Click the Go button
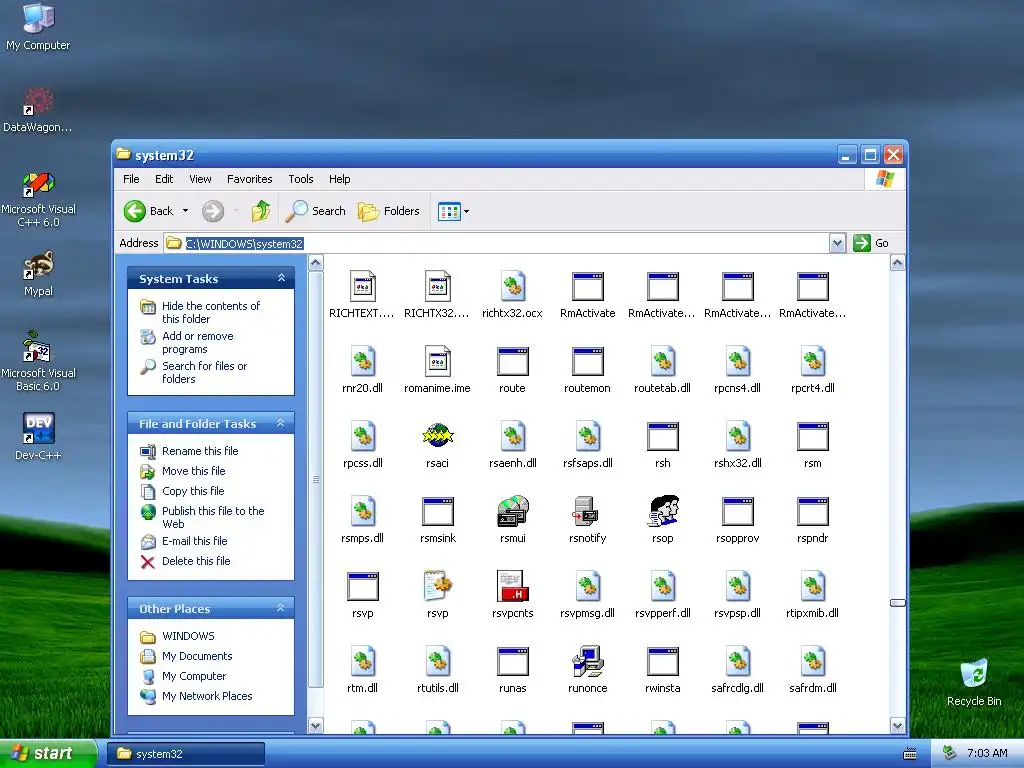1024x768 pixels. tap(871, 243)
